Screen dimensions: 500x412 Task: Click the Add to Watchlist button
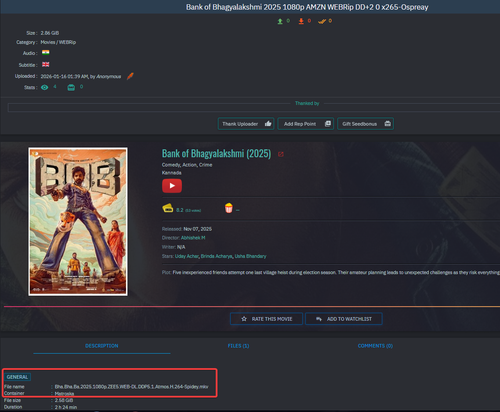(x=344, y=319)
